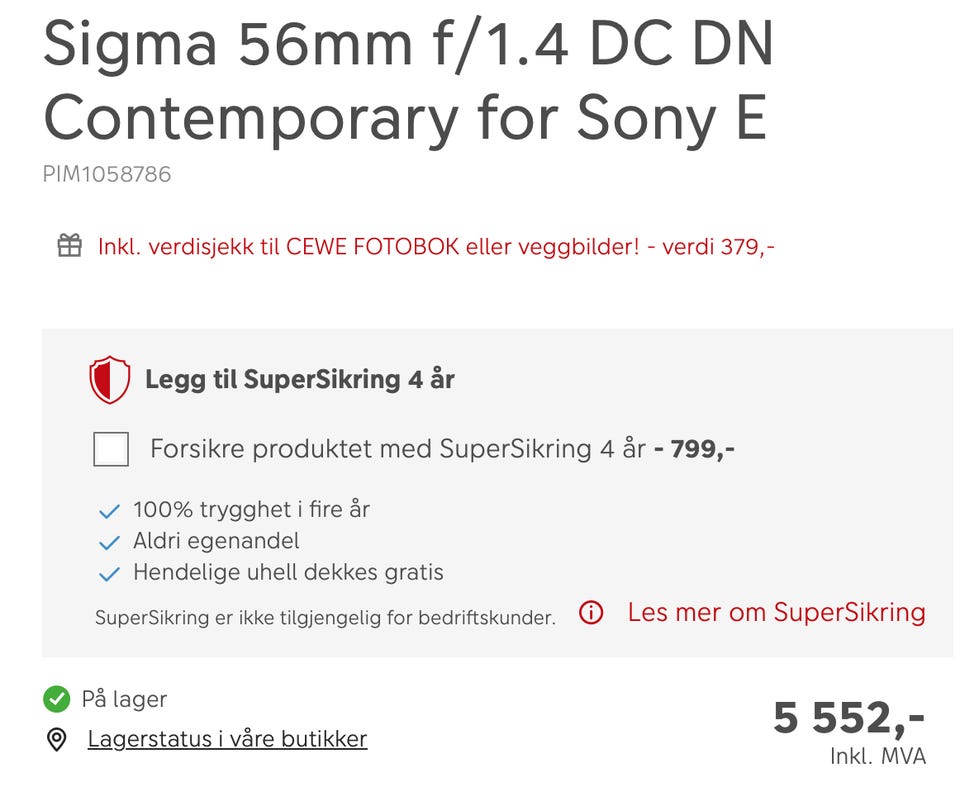Click the 5 552,- price
This screenshot has width=960, height=801.
(x=849, y=717)
